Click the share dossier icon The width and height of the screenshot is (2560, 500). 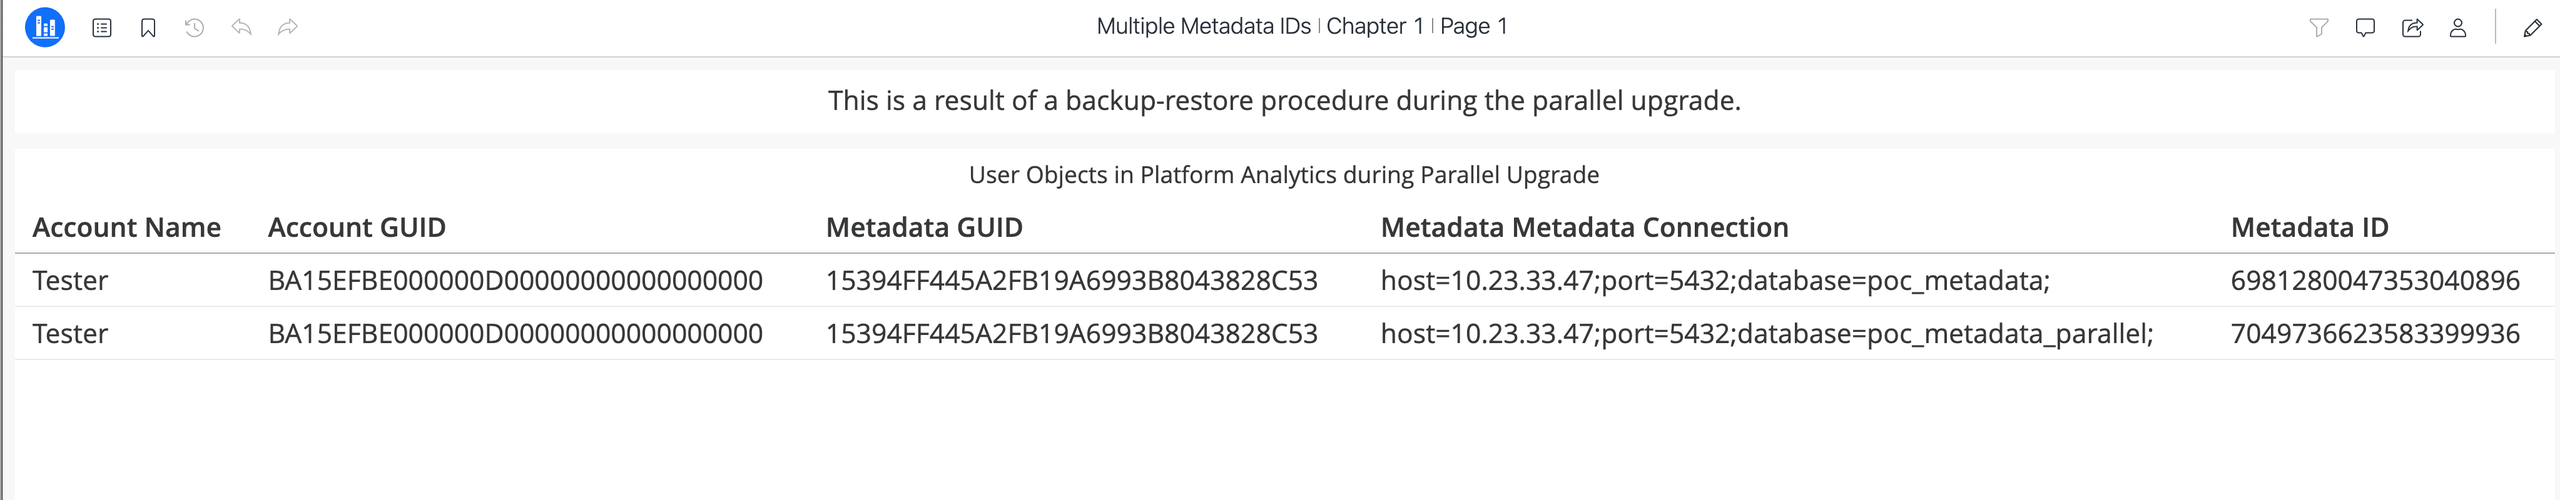point(2412,28)
